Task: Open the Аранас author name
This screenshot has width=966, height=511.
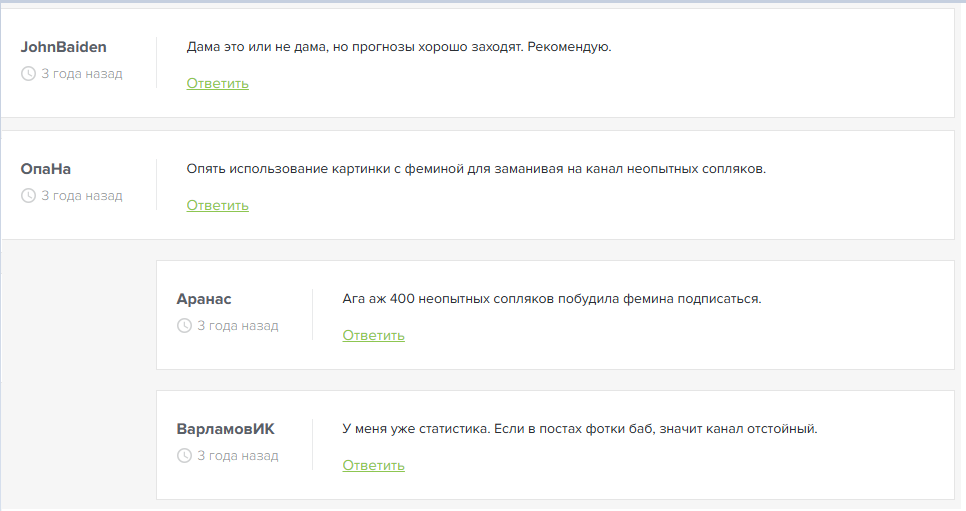Action: click(x=204, y=299)
